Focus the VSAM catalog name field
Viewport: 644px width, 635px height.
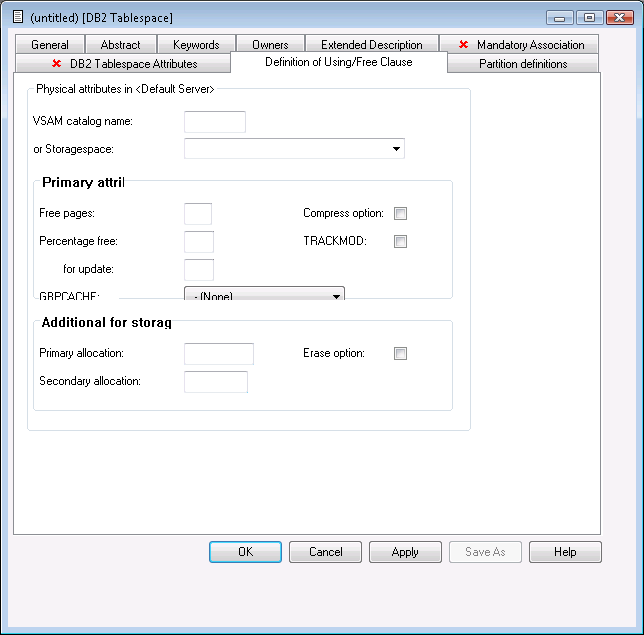point(215,122)
